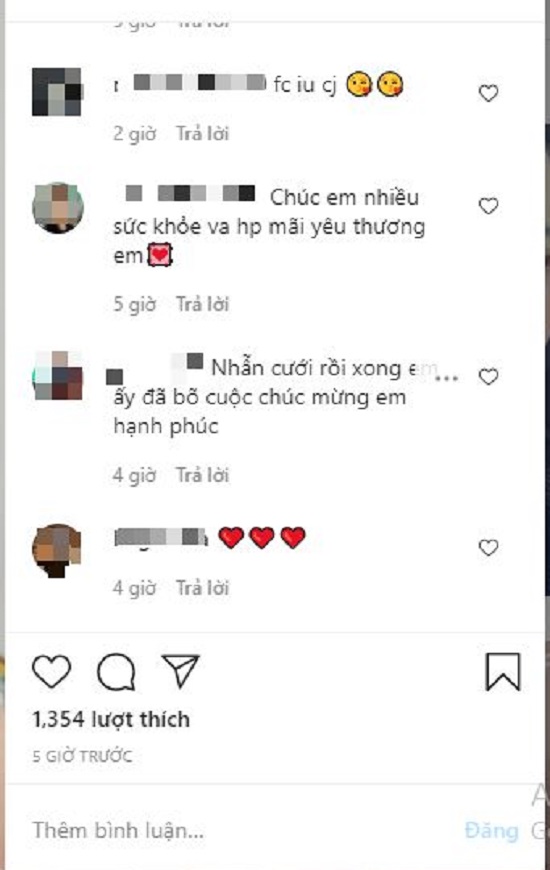550x870 pixels.
Task: Open avatar of three hearts commenter
Action: click(57, 550)
